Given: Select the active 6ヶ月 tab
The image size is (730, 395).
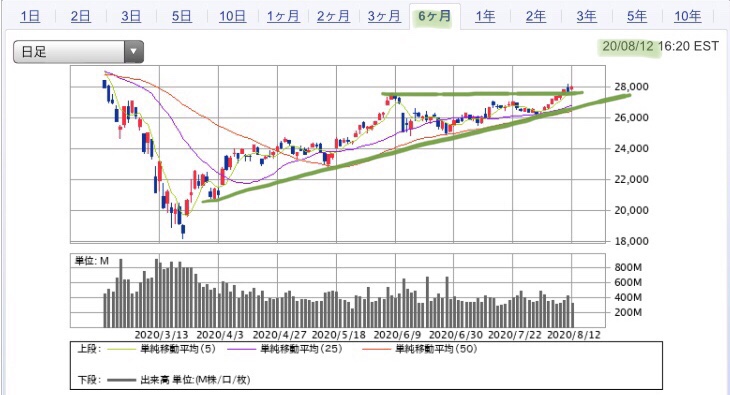Looking at the screenshot, I should pos(434,16).
